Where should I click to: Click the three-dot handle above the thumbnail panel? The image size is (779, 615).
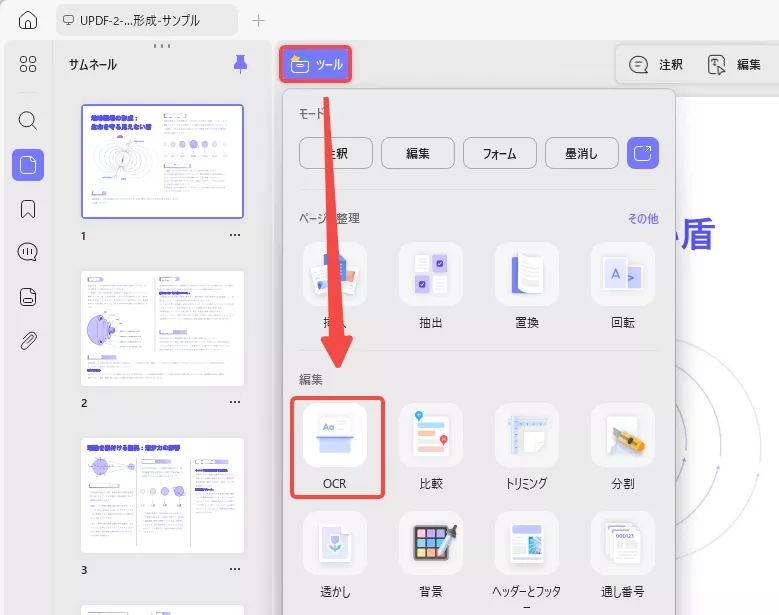click(x=162, y=46)
